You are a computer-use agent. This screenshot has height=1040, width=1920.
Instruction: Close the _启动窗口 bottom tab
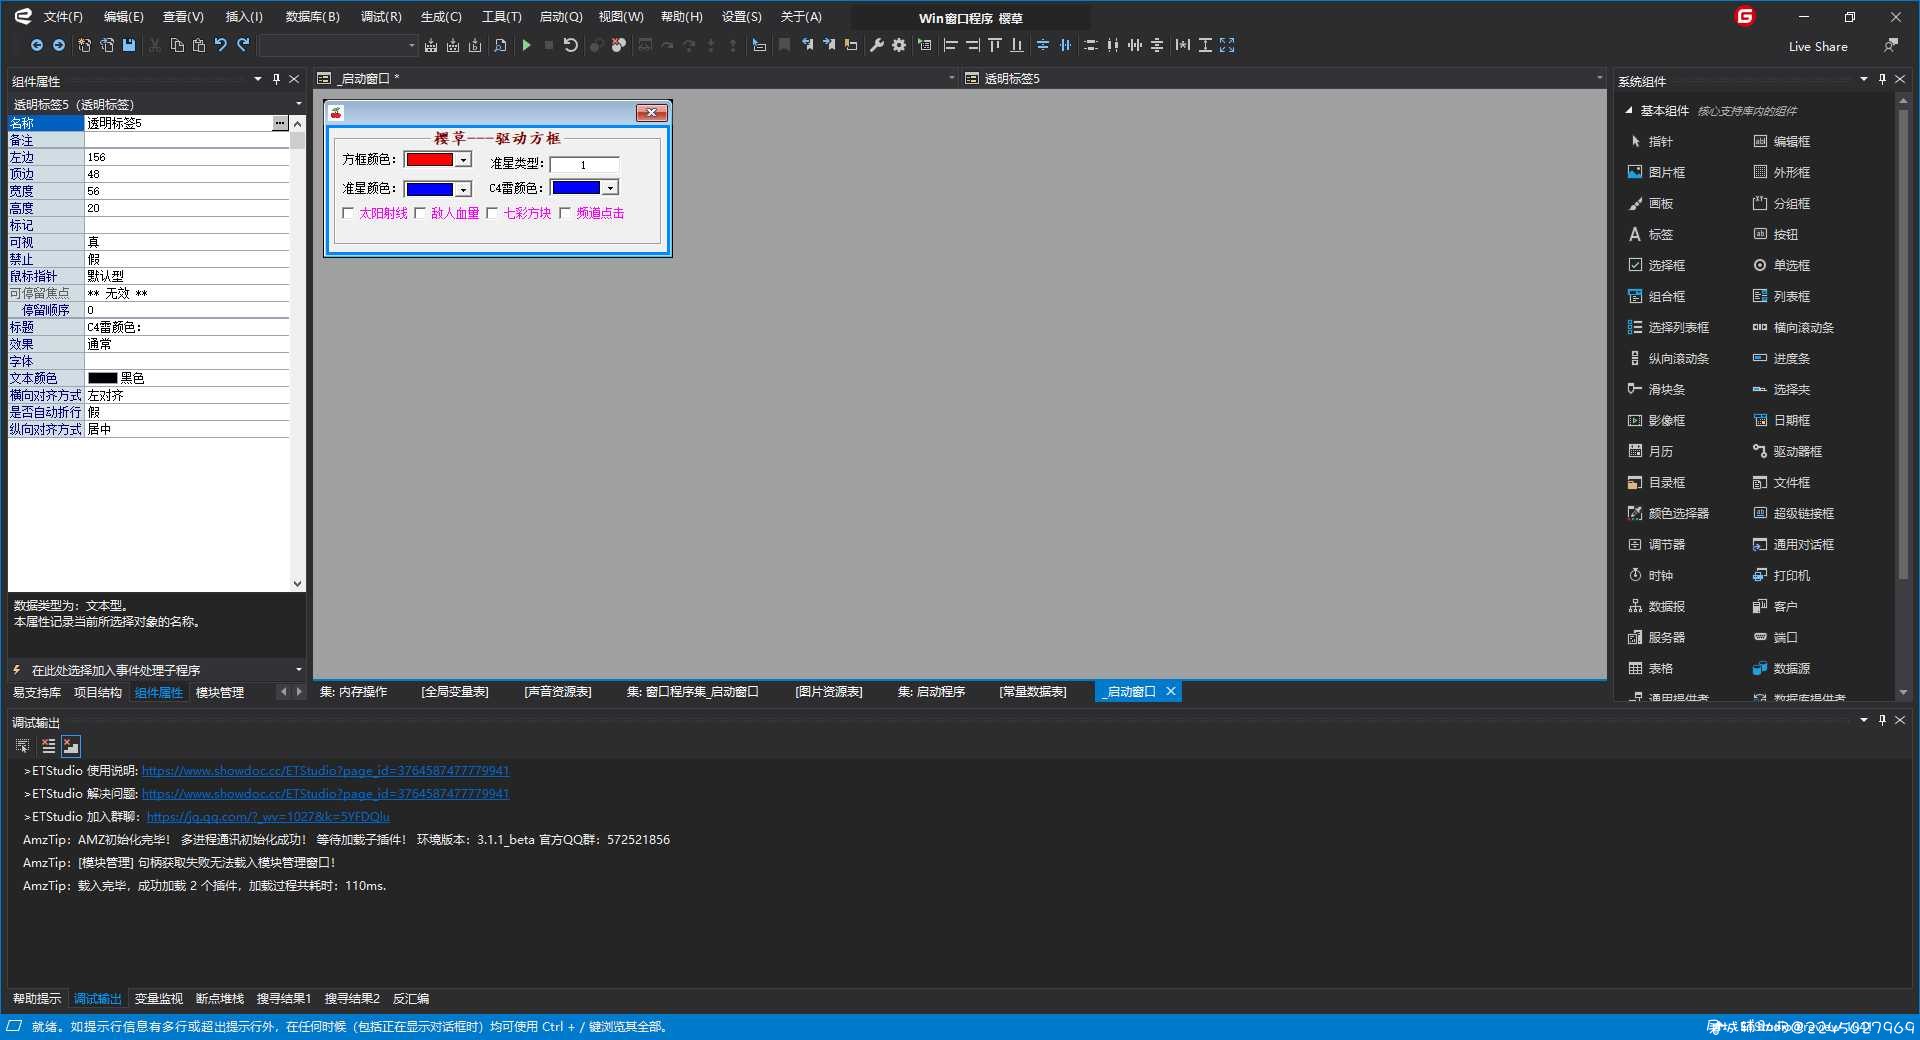point(1171,691)
